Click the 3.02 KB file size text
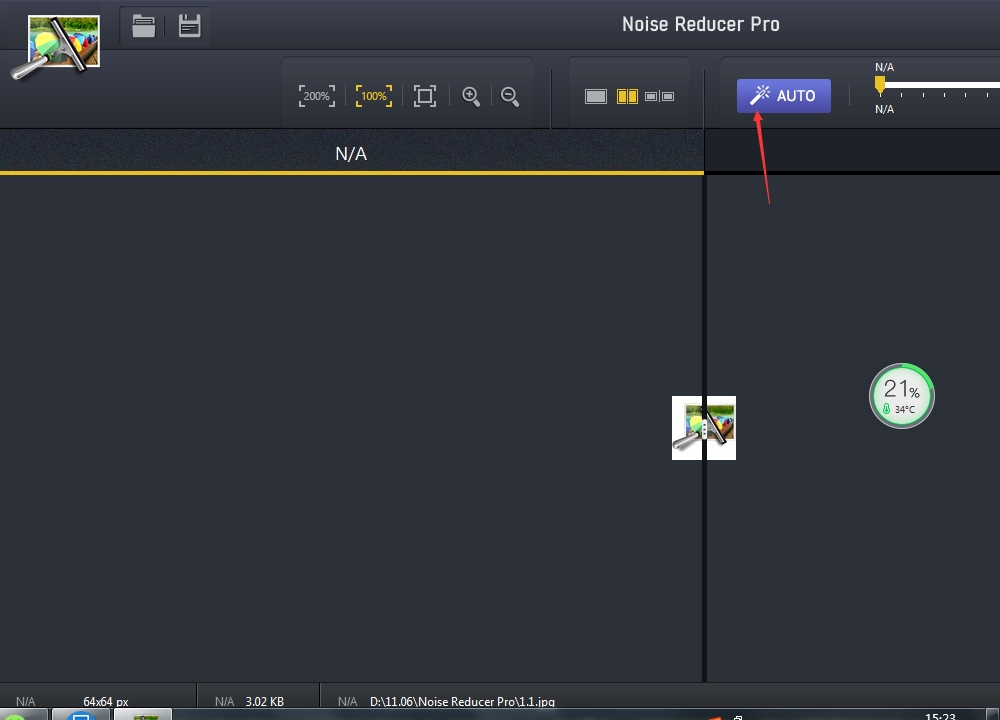 [x=265, y=702]
